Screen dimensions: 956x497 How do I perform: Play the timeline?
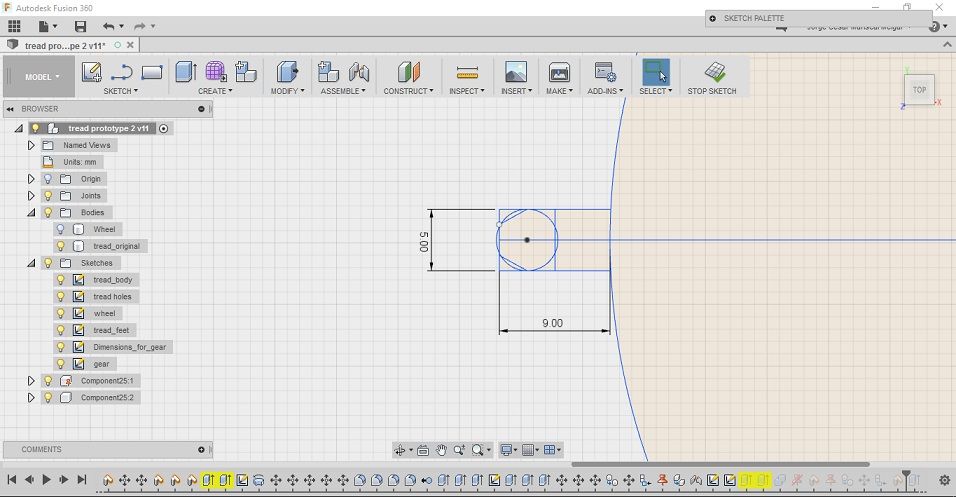[x=46, y=480]
